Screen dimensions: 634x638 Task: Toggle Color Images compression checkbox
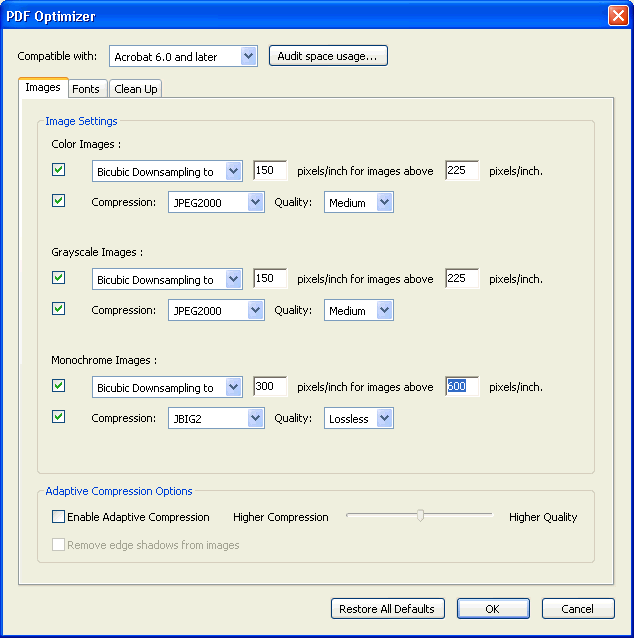[58, 201]
